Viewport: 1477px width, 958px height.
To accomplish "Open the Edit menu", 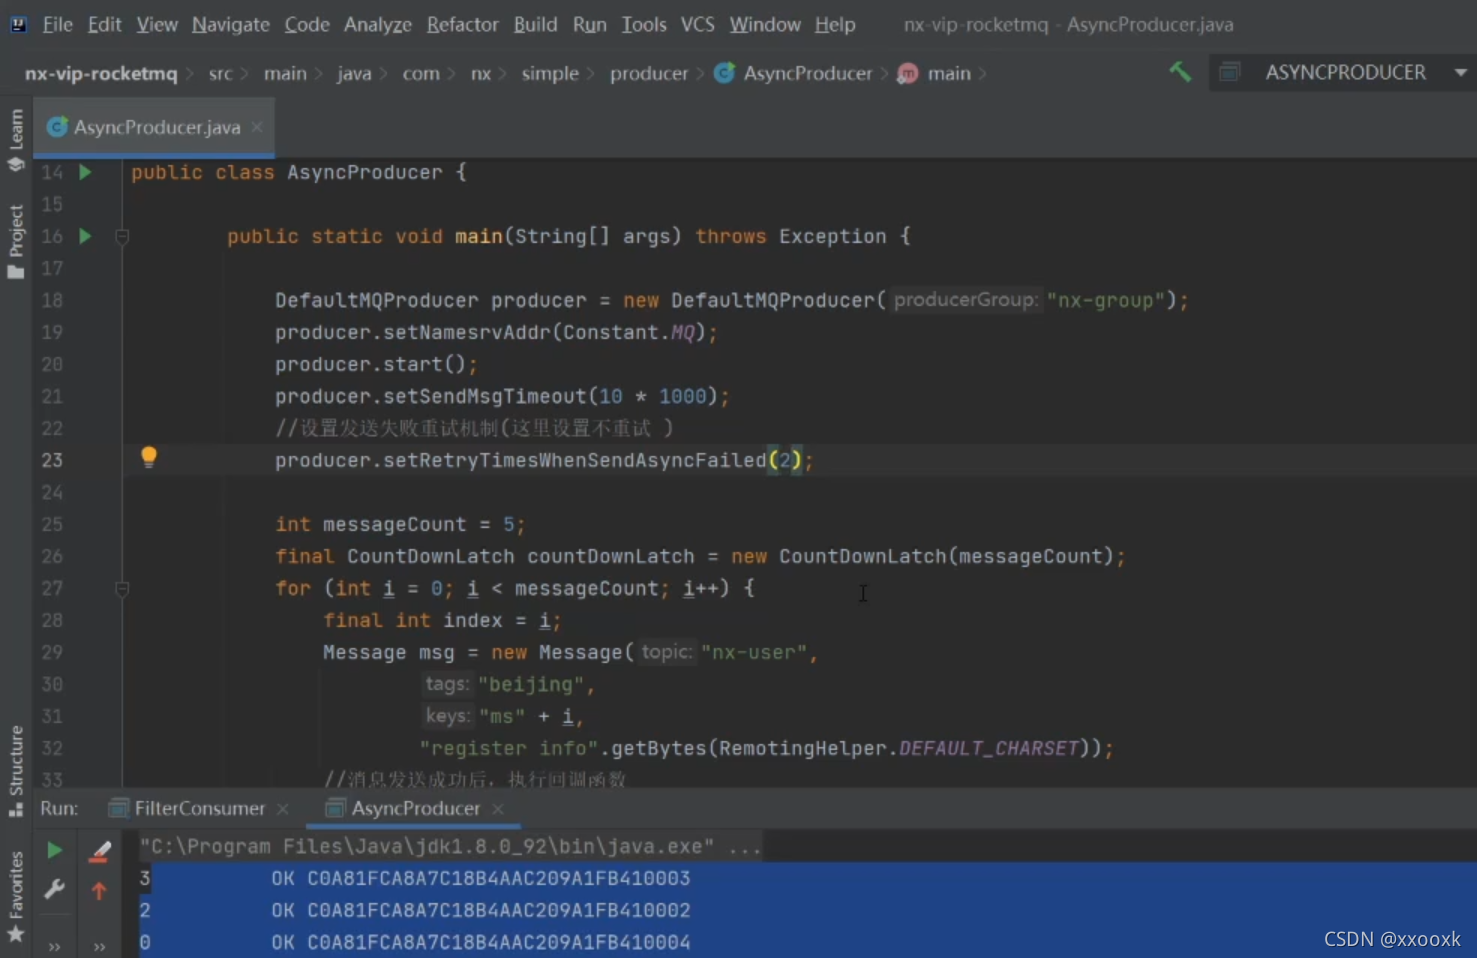I will tap(104, 24).
